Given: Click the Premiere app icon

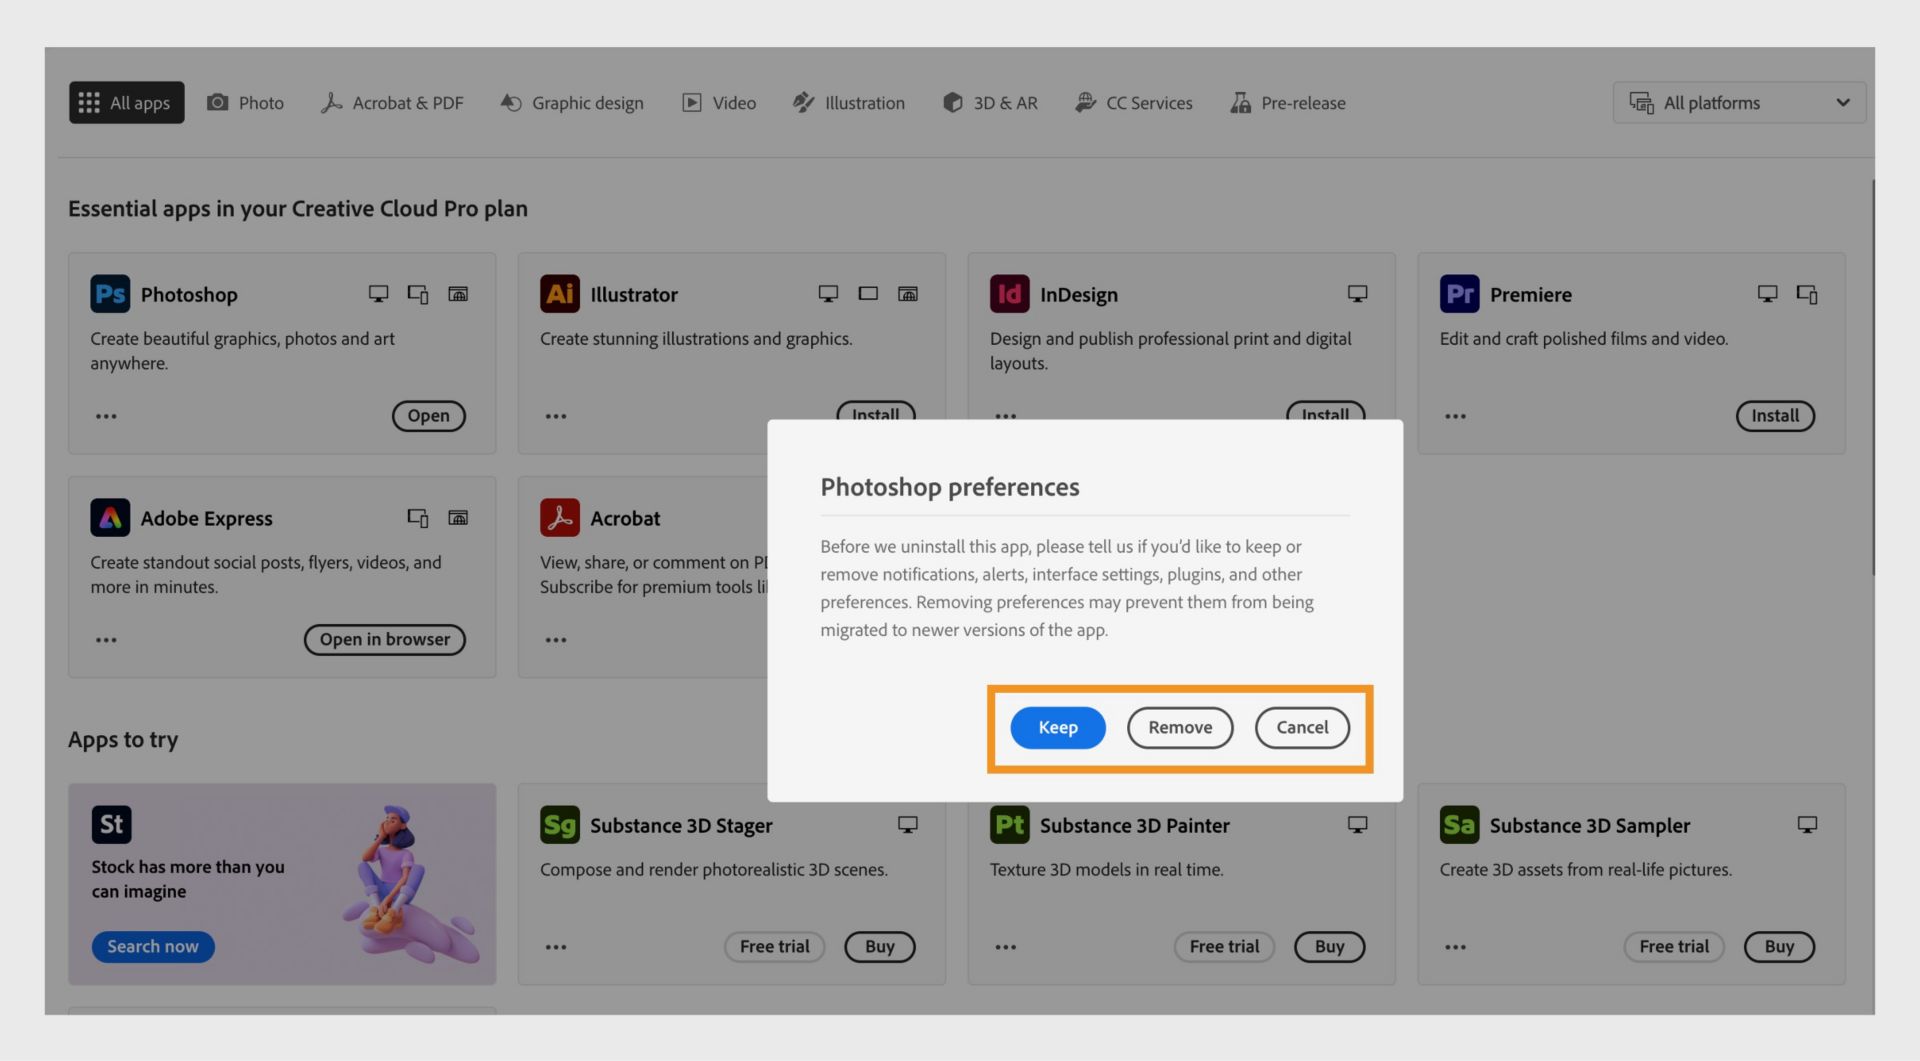Looking at the screenshot, I should click(x=1460, y=294).
